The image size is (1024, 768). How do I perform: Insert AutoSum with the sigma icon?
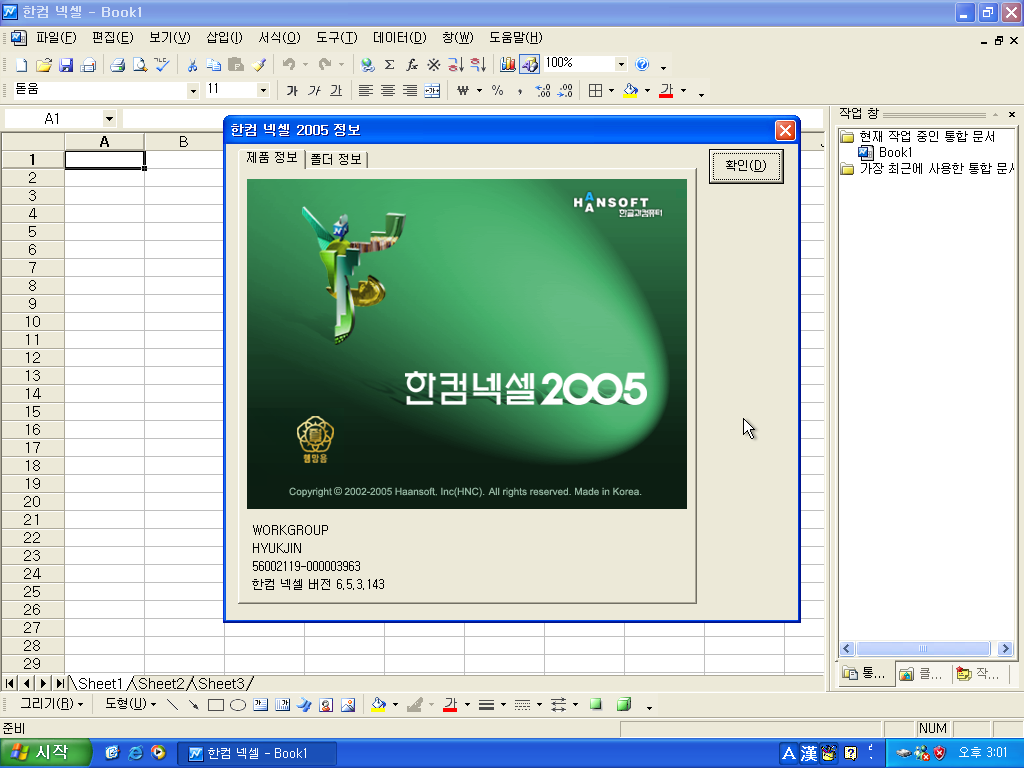tap(389, 65)
